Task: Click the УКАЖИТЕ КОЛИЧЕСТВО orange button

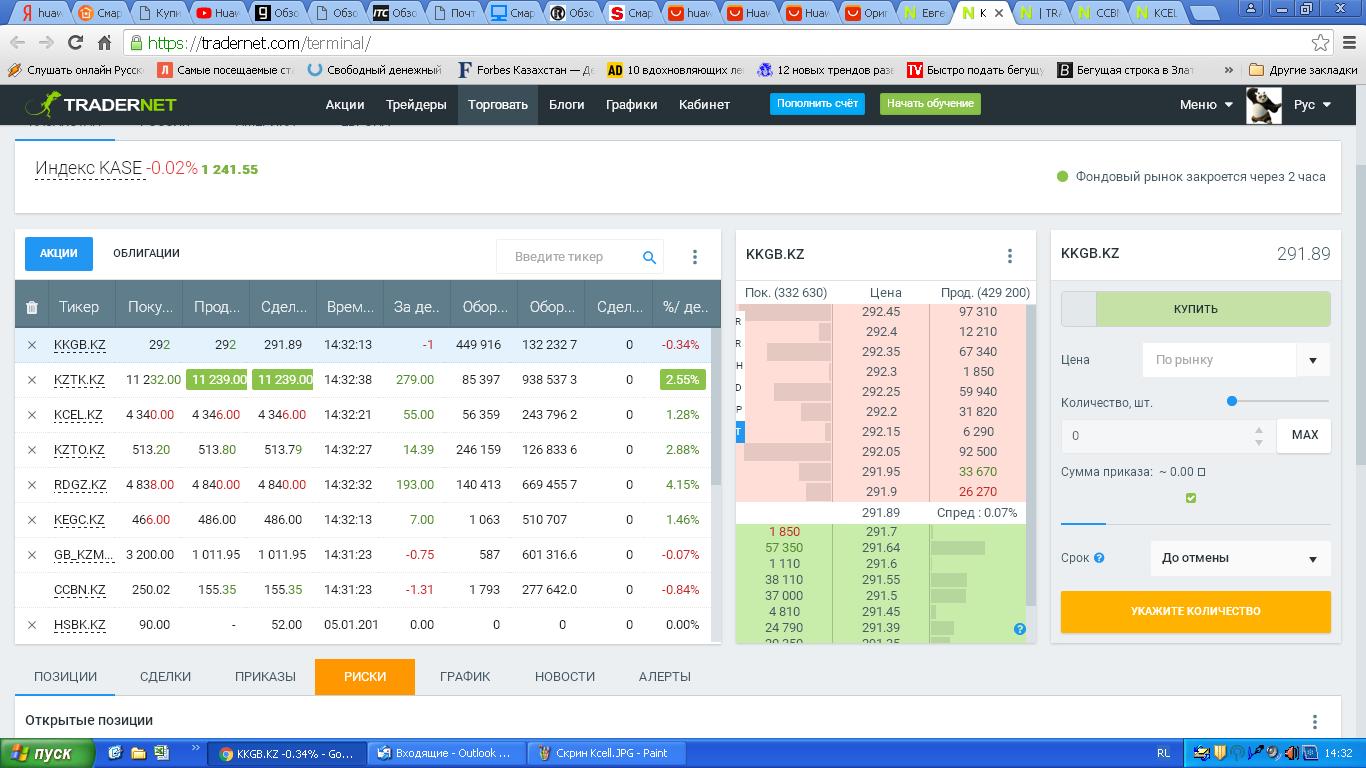Action: pyautogui.click(x=1196, y=611)
